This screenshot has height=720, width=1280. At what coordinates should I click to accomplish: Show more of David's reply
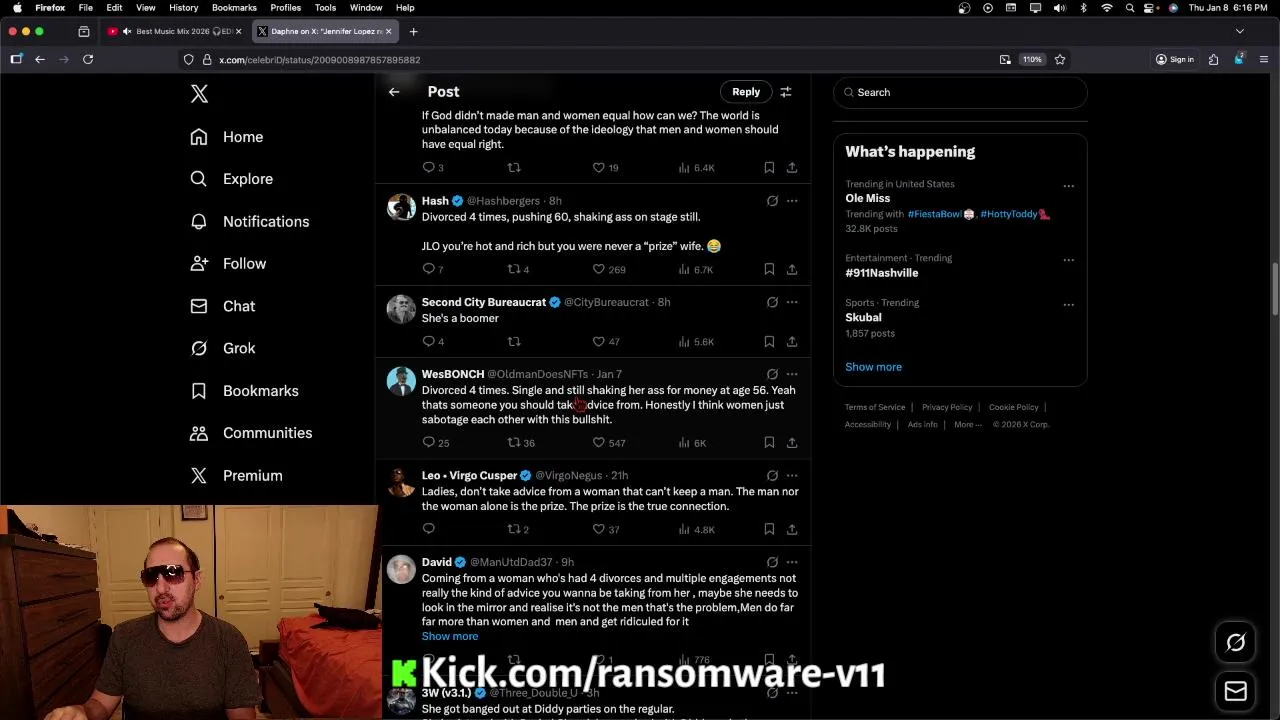click(x=450, y=636)
